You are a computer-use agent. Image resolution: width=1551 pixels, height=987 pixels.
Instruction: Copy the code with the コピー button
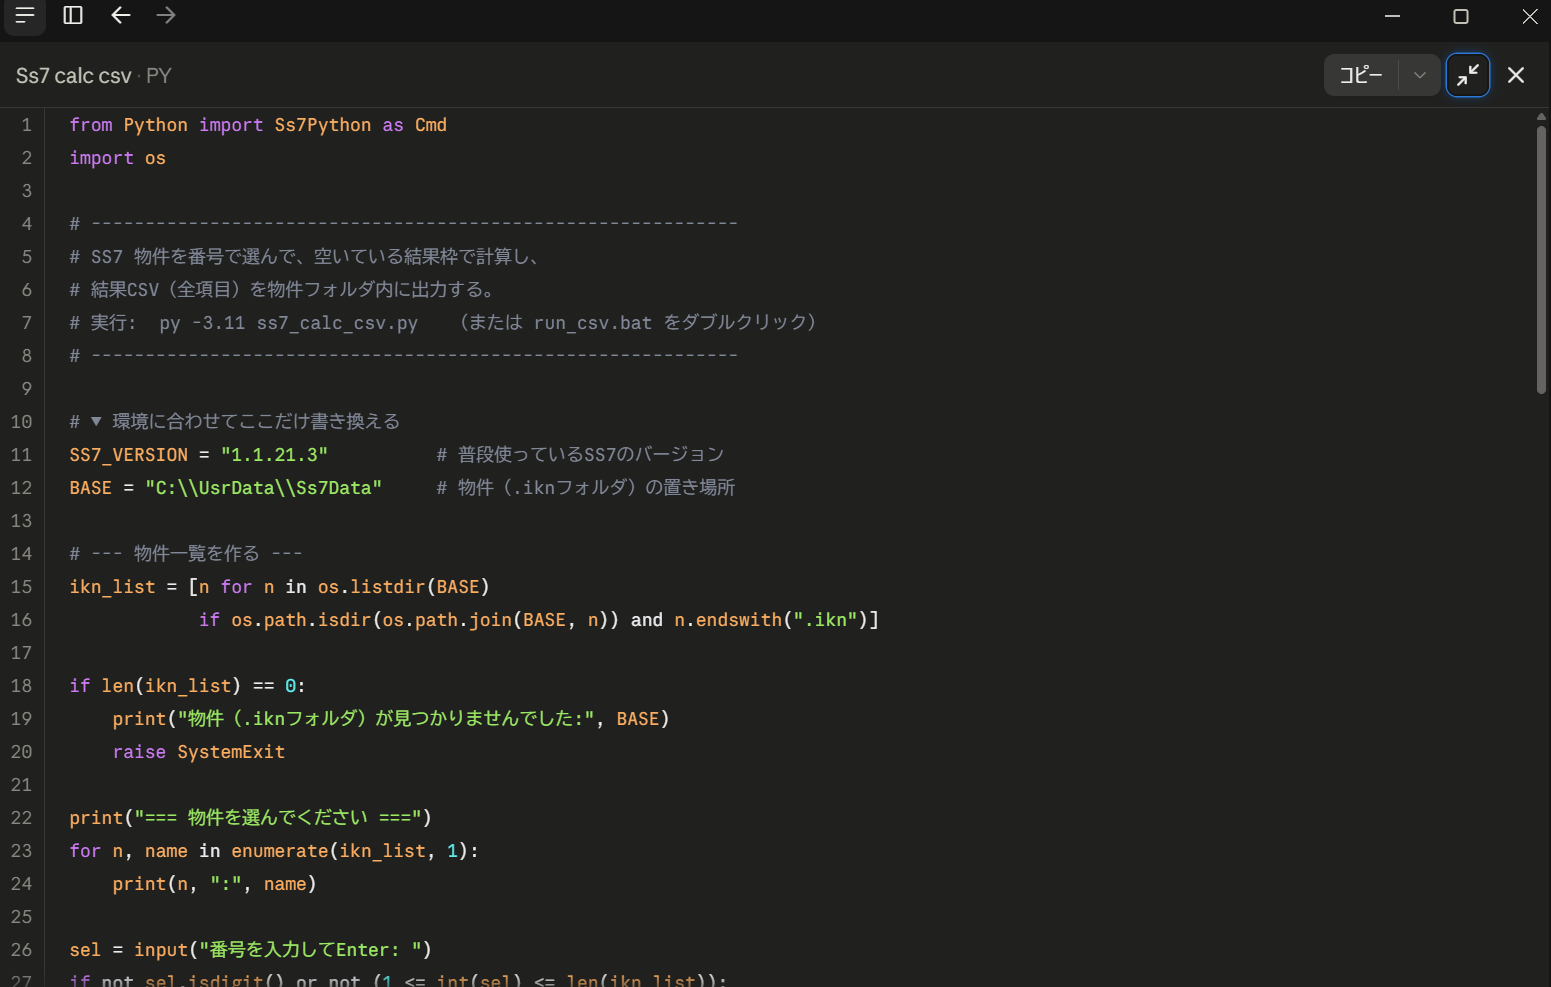(x=1361, y=75)
